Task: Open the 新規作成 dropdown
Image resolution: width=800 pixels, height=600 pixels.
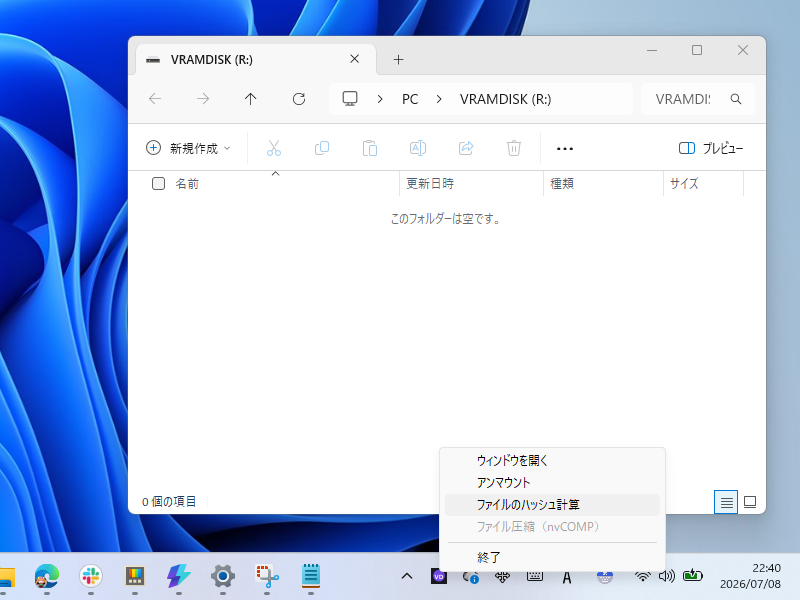Action: pos(188,148)
